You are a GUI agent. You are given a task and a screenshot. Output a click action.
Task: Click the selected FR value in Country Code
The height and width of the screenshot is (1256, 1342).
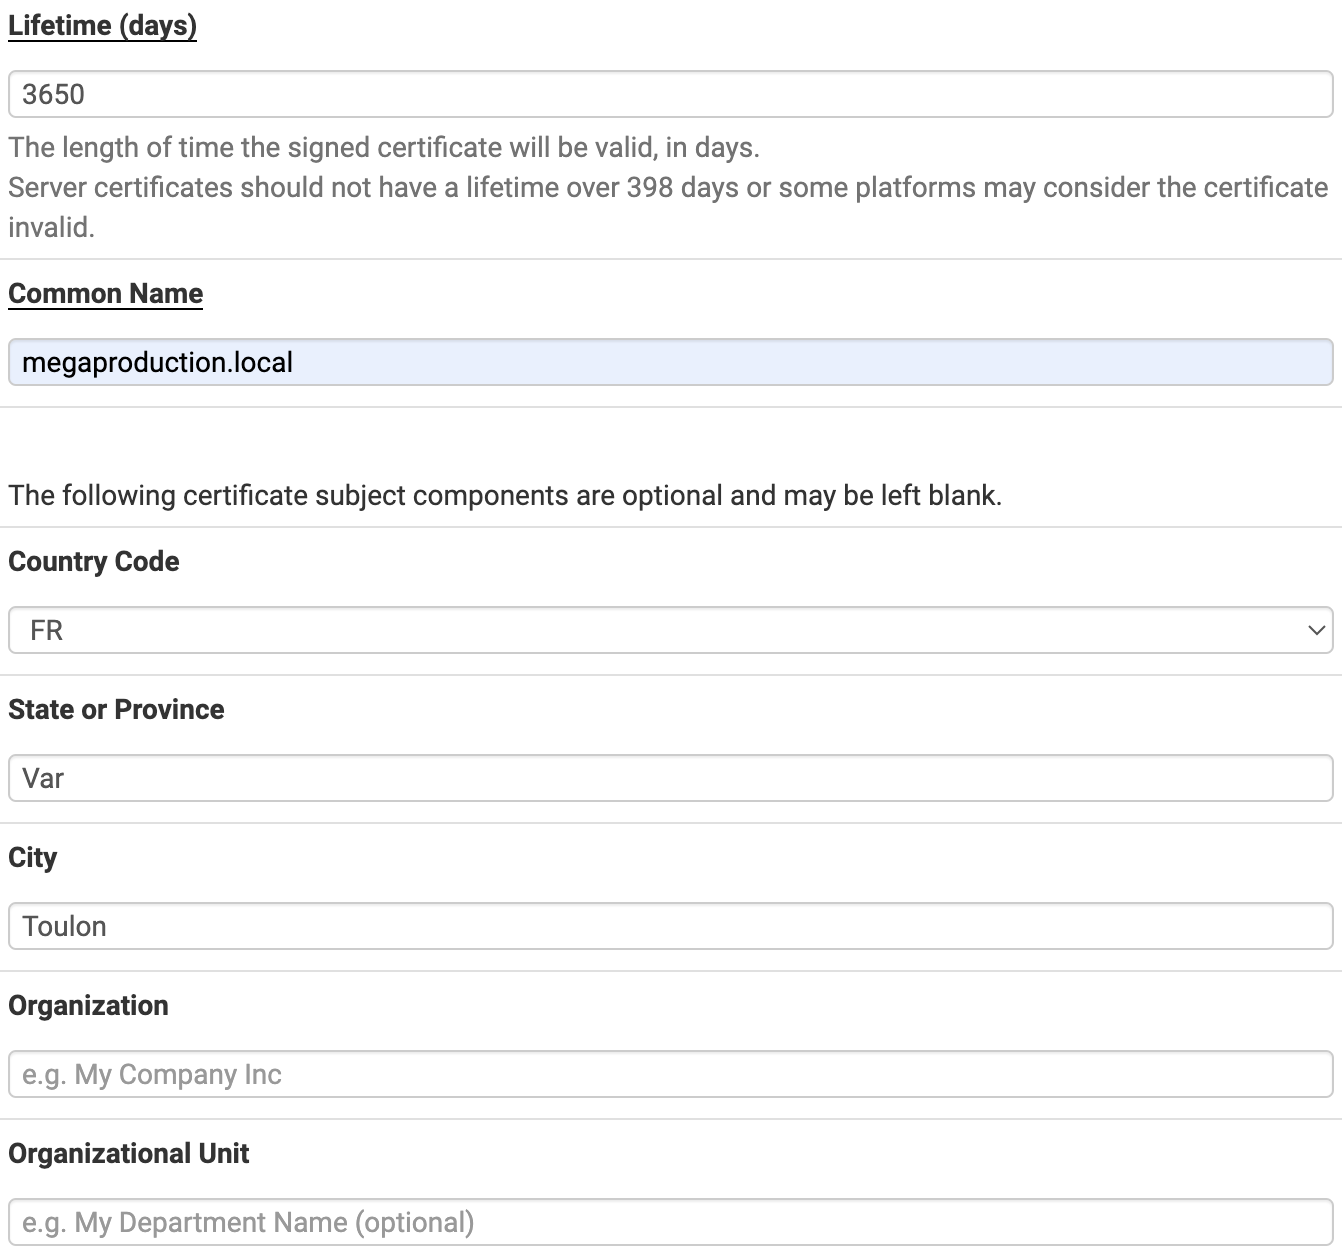(46, 631)
